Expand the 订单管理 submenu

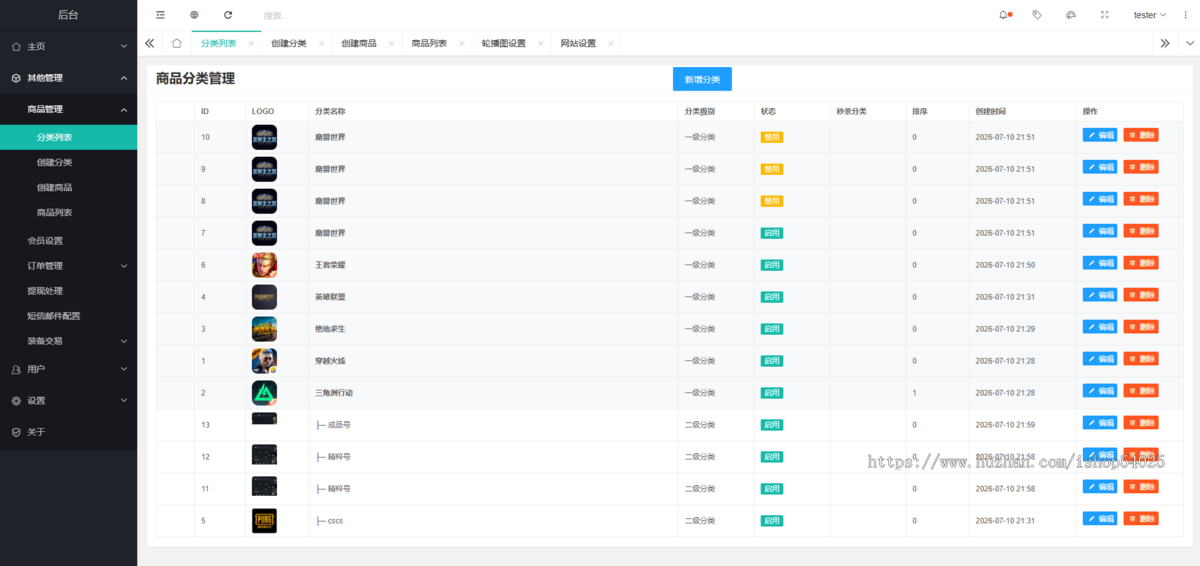pyautogui.click(x=68, y=266)
